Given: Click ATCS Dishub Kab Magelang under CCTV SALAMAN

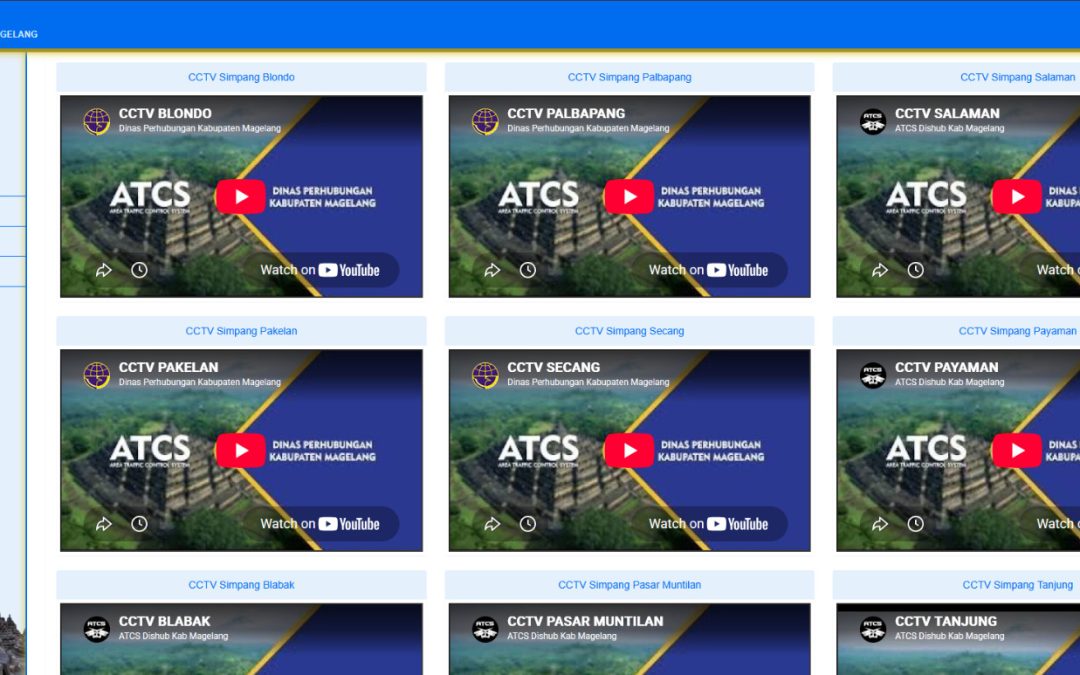Looking at the screenshot, I should tap(949, 128).
